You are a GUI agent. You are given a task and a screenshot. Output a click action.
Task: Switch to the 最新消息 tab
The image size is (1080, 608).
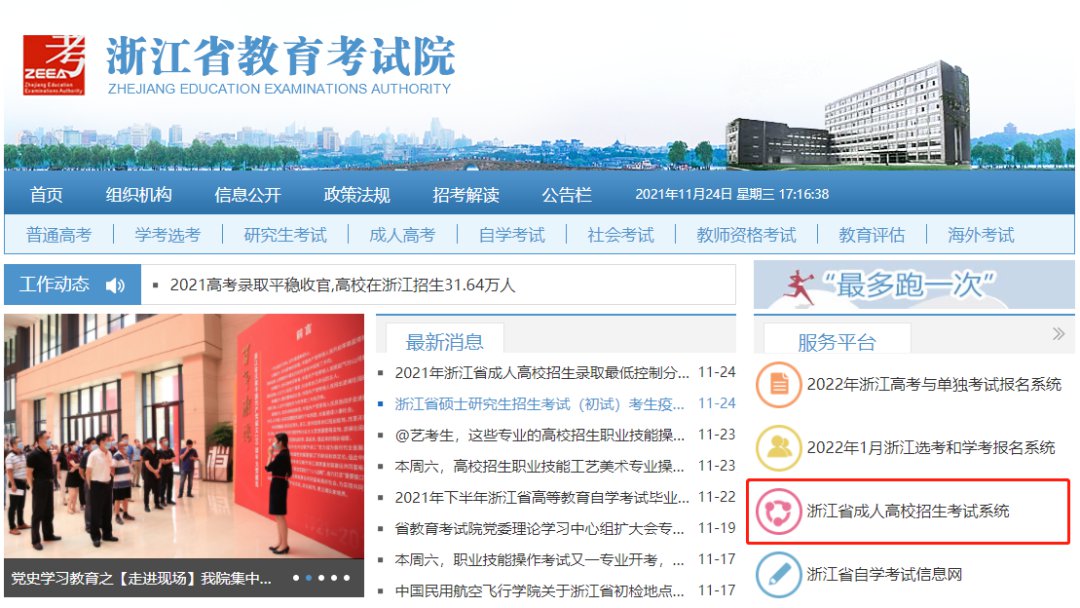(x=445, y=342)
